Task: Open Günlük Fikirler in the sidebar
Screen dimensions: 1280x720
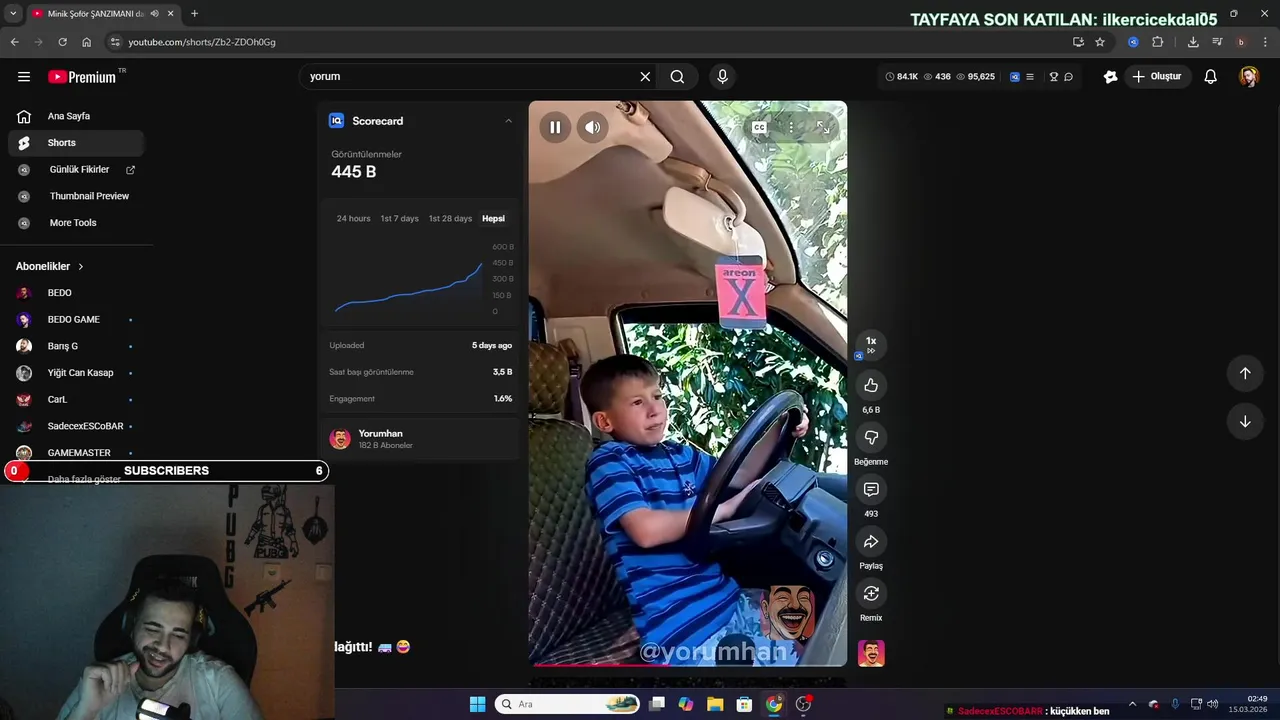Action: click(76, 170)
